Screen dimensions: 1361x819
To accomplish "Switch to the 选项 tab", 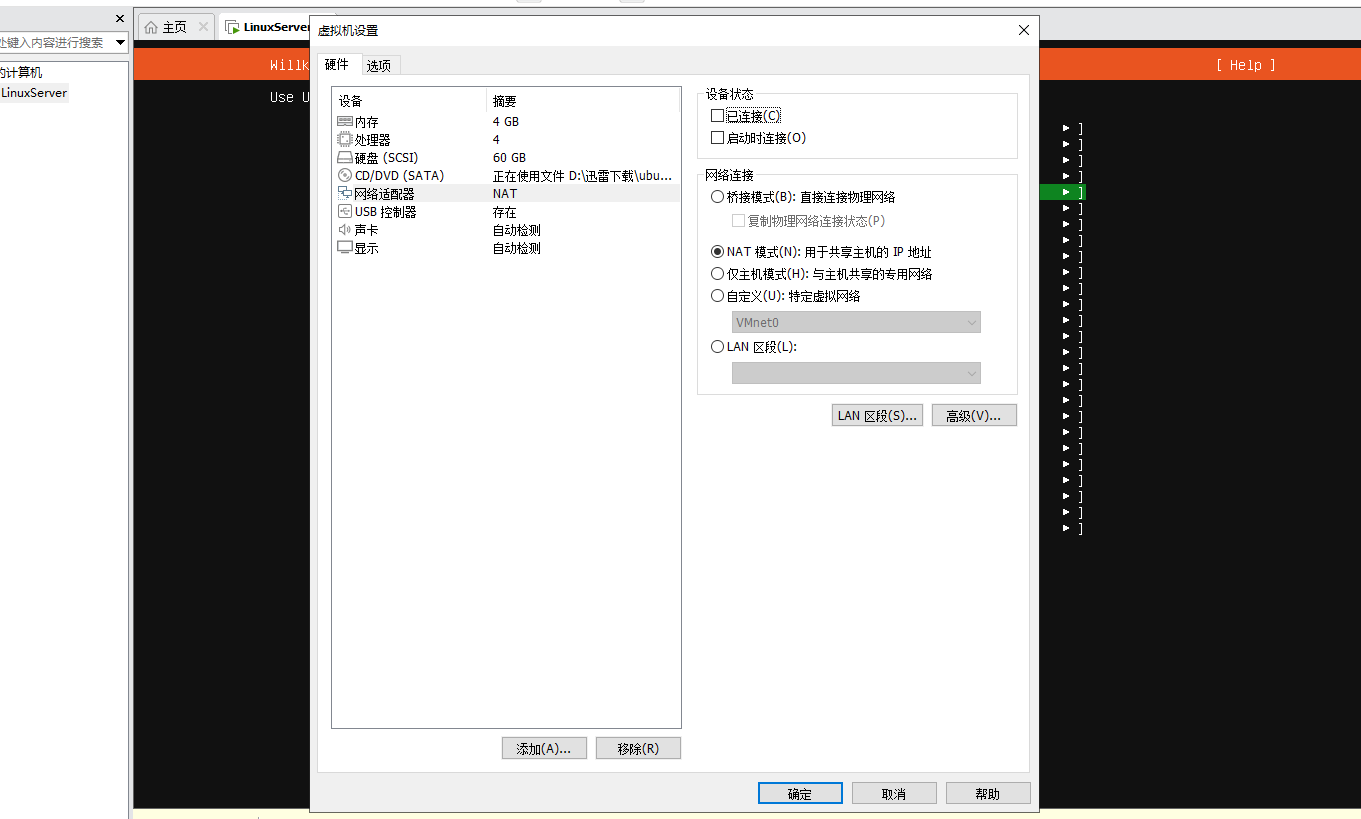I will (x=379, y=66).
